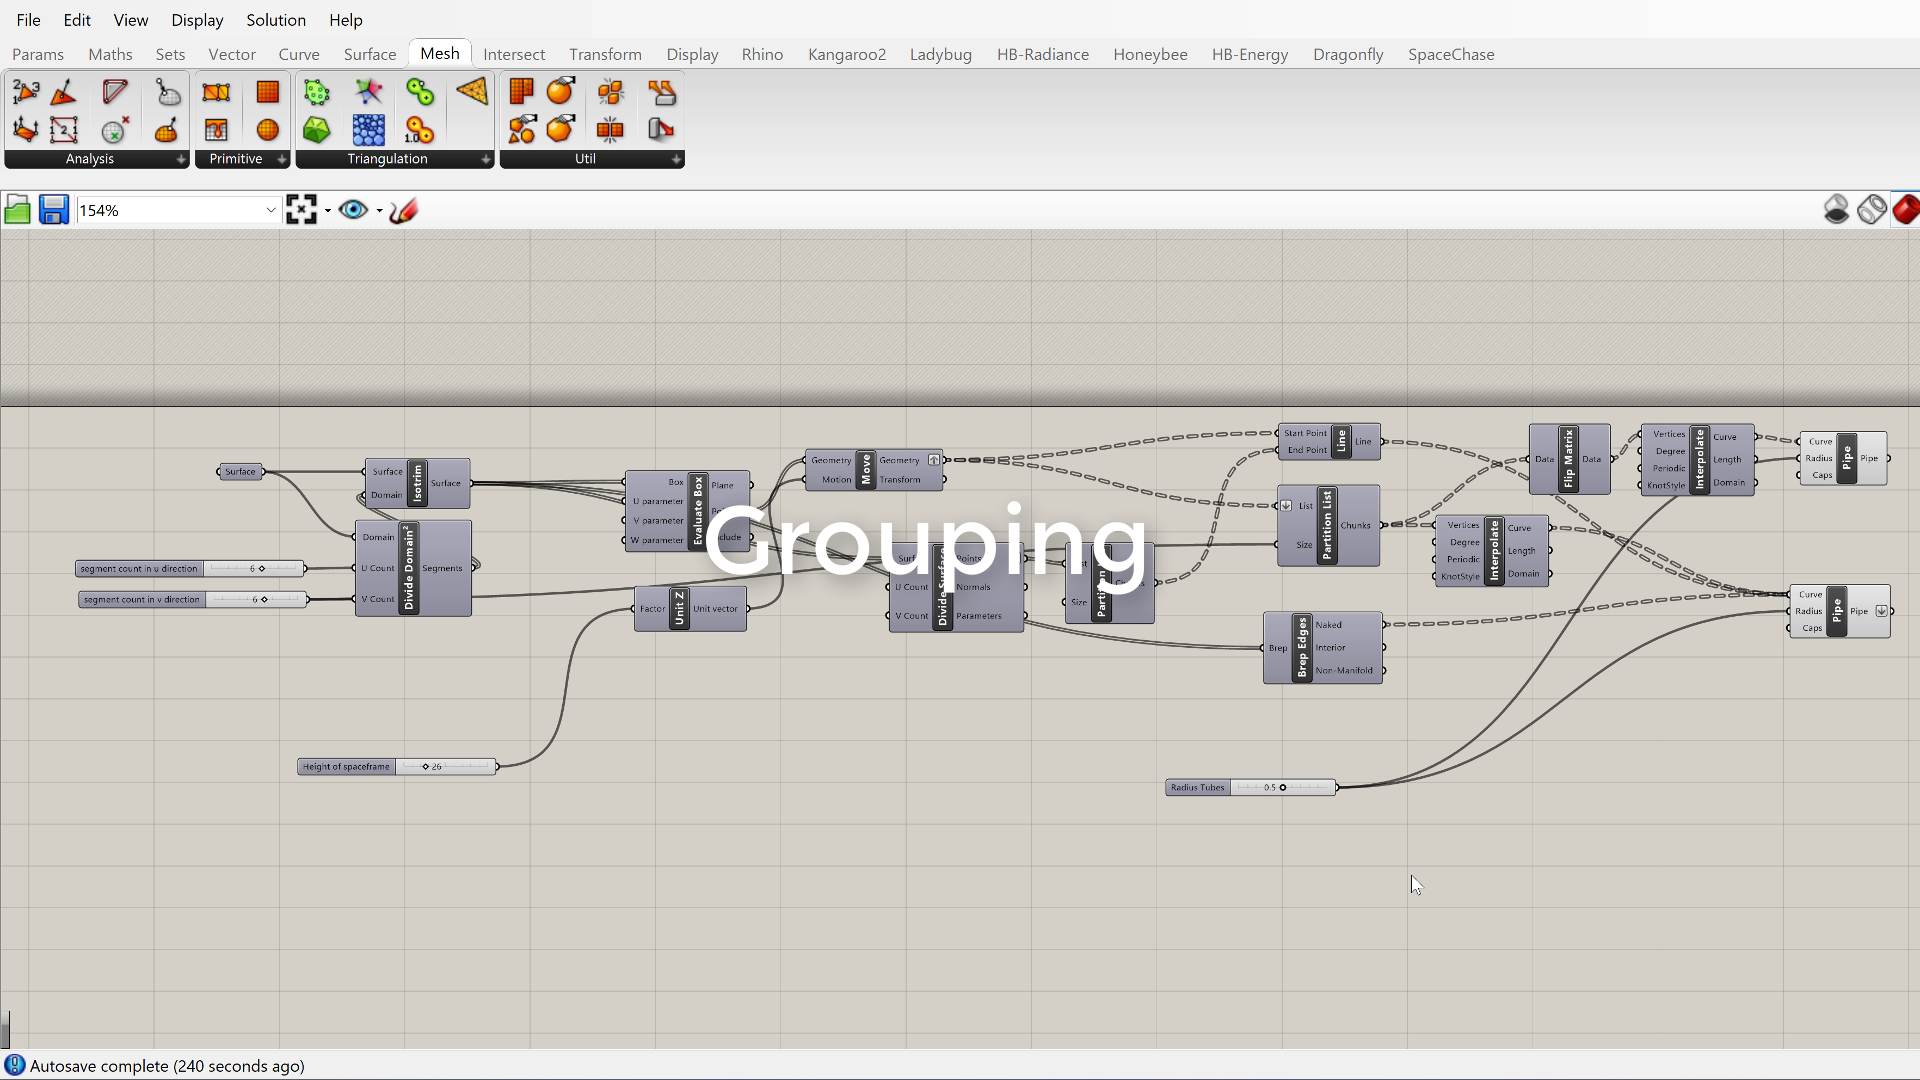
Task: Toggle the wireframe preview mode icon
Action: click(x=1871, y=210)
